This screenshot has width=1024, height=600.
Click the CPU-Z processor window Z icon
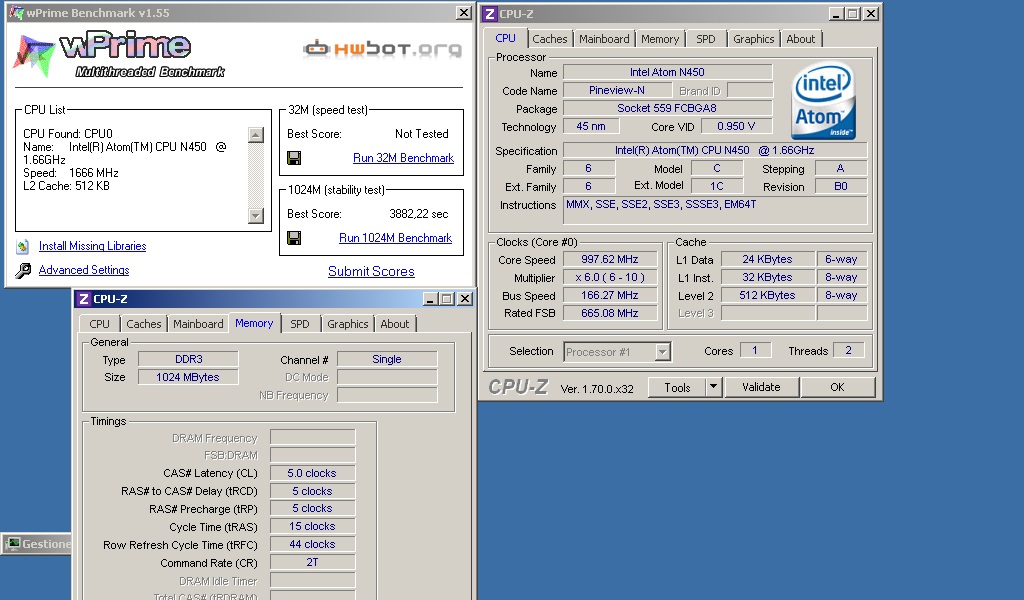tap(490, 14)
